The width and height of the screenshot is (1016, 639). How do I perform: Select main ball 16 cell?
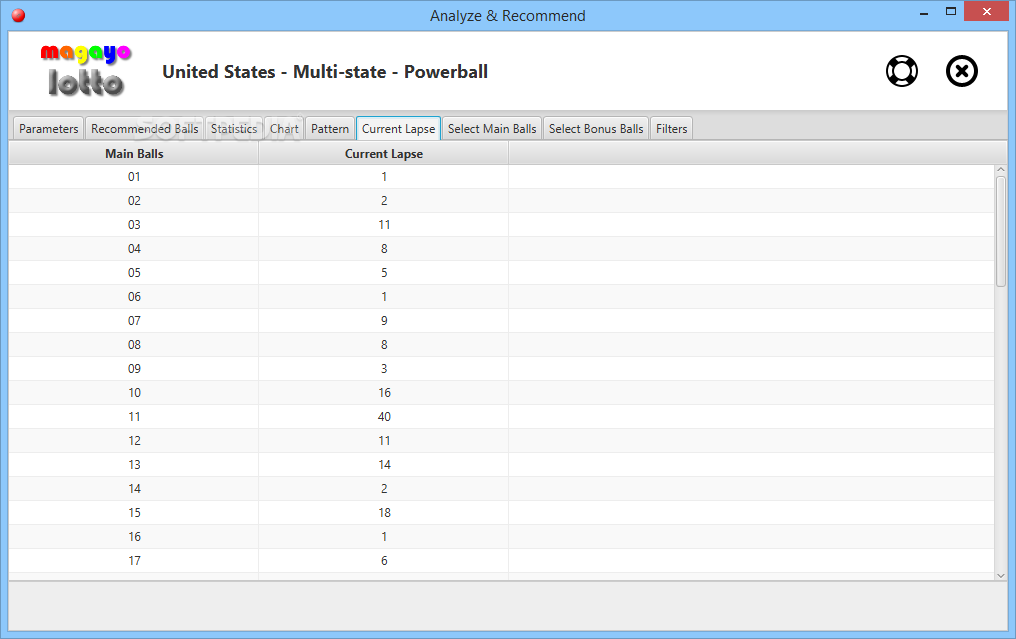pos(134,537)
